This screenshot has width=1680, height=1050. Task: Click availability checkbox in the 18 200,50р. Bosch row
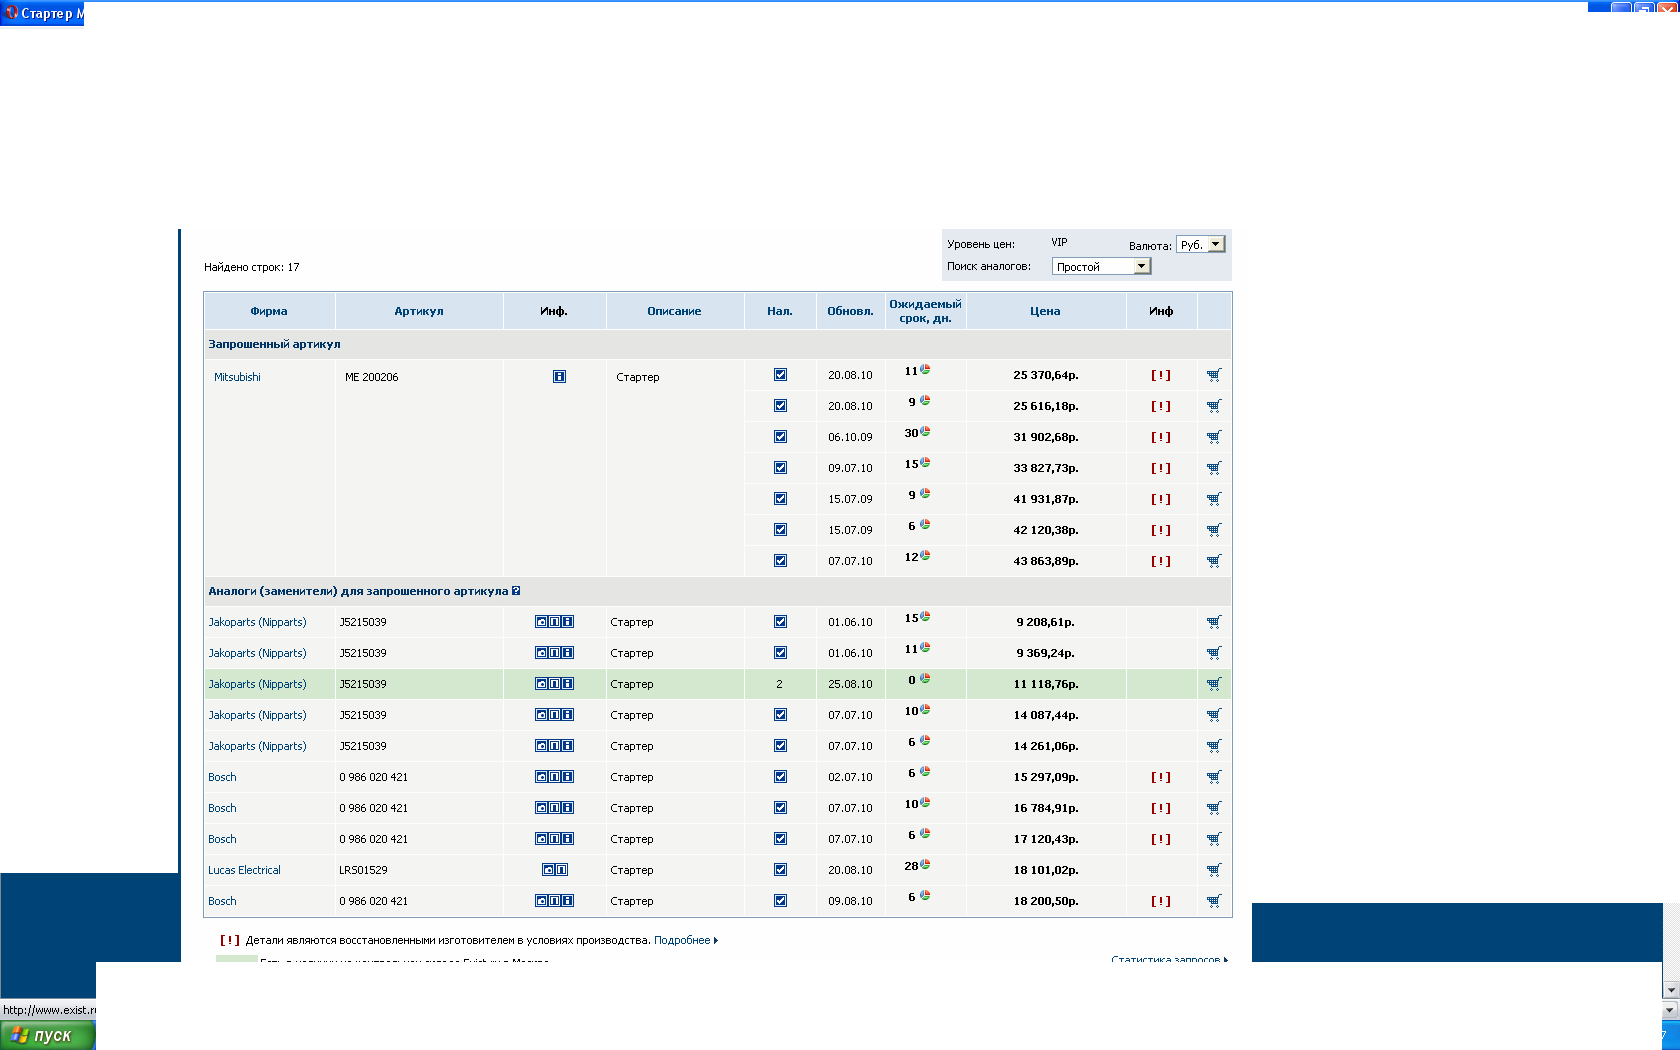tap(780, 901)
